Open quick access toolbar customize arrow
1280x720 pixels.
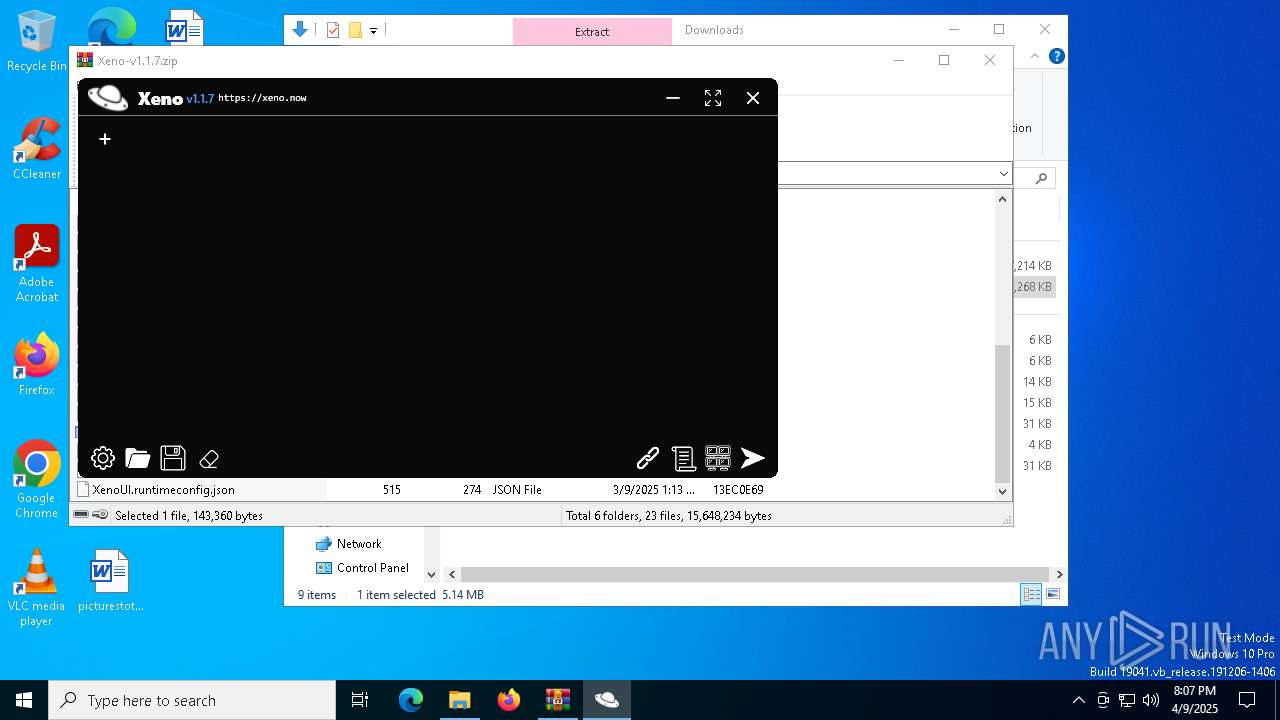pos(373,31)
